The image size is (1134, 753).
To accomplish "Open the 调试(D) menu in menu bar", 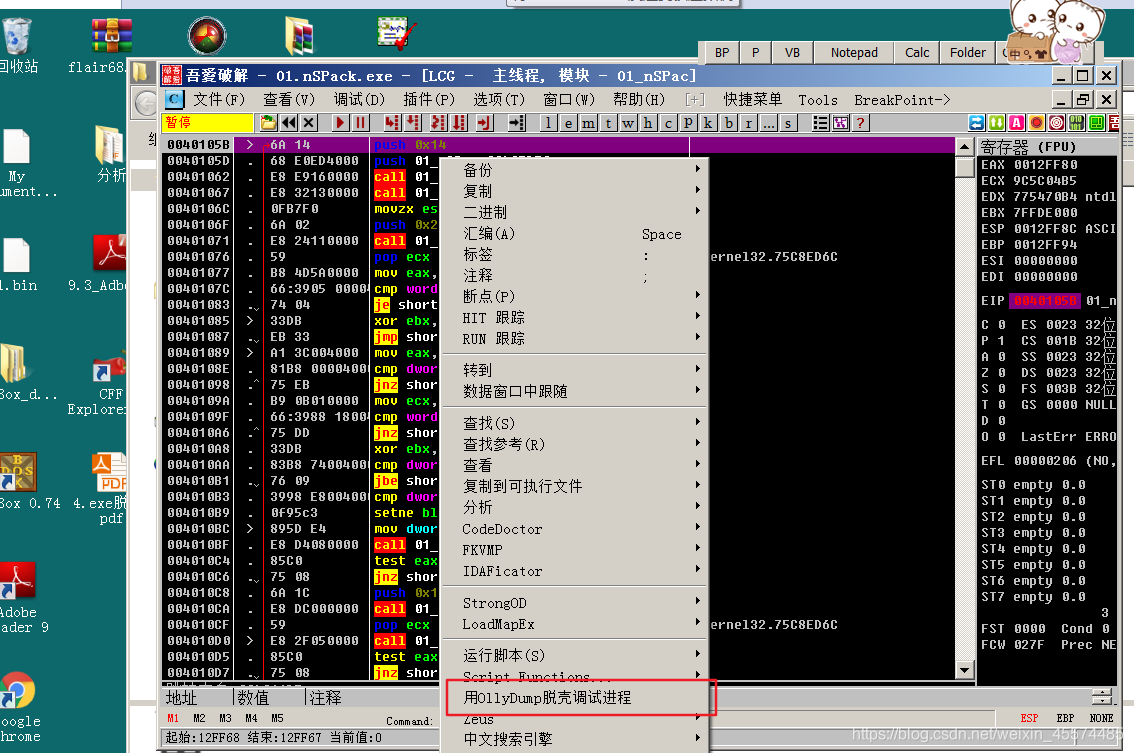I will pos(359,99).
